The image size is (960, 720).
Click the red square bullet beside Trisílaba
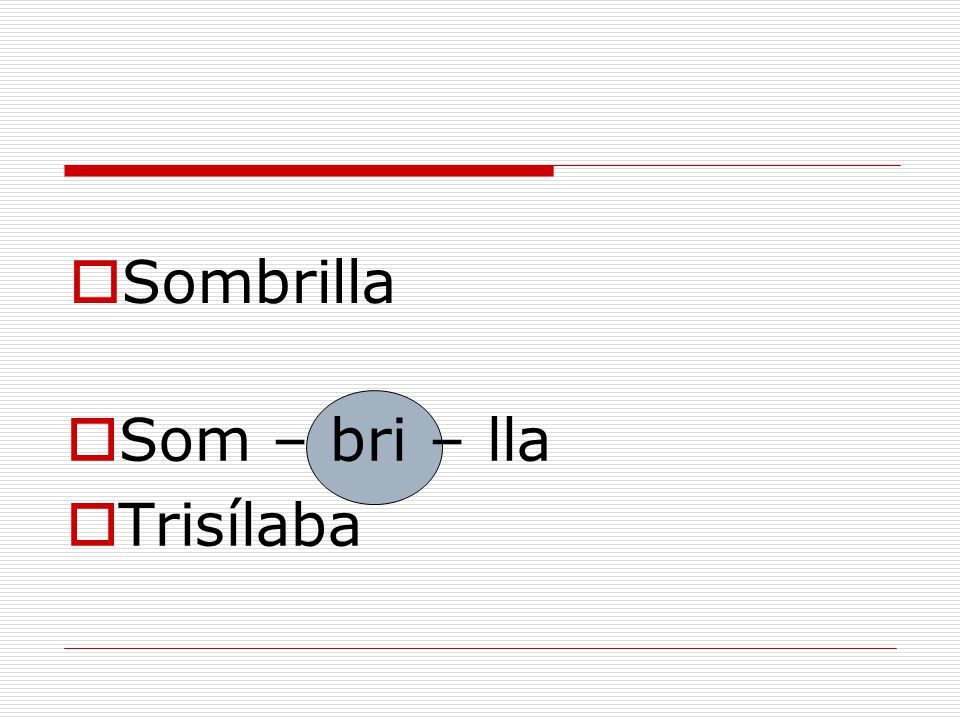pyautogui.click(x=92, y=524)
